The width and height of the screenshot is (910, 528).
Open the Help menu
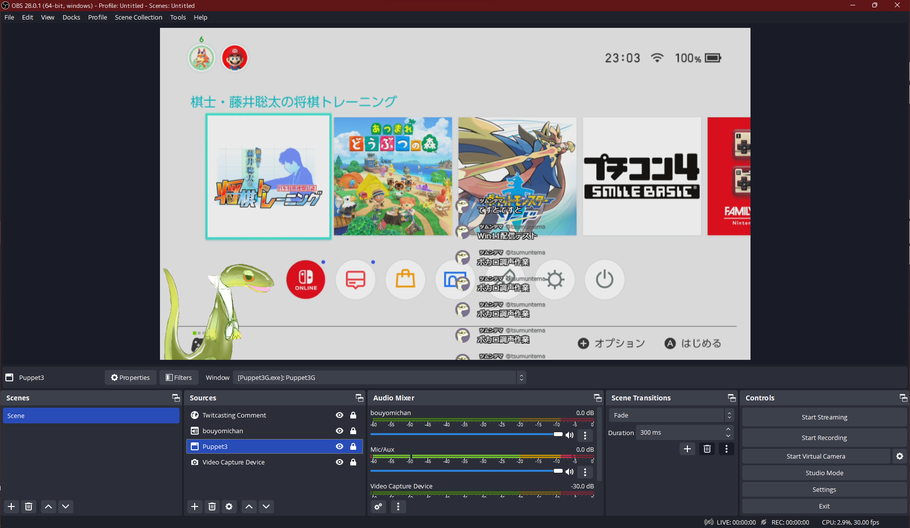pyautogui.click(x=200, y=17)
